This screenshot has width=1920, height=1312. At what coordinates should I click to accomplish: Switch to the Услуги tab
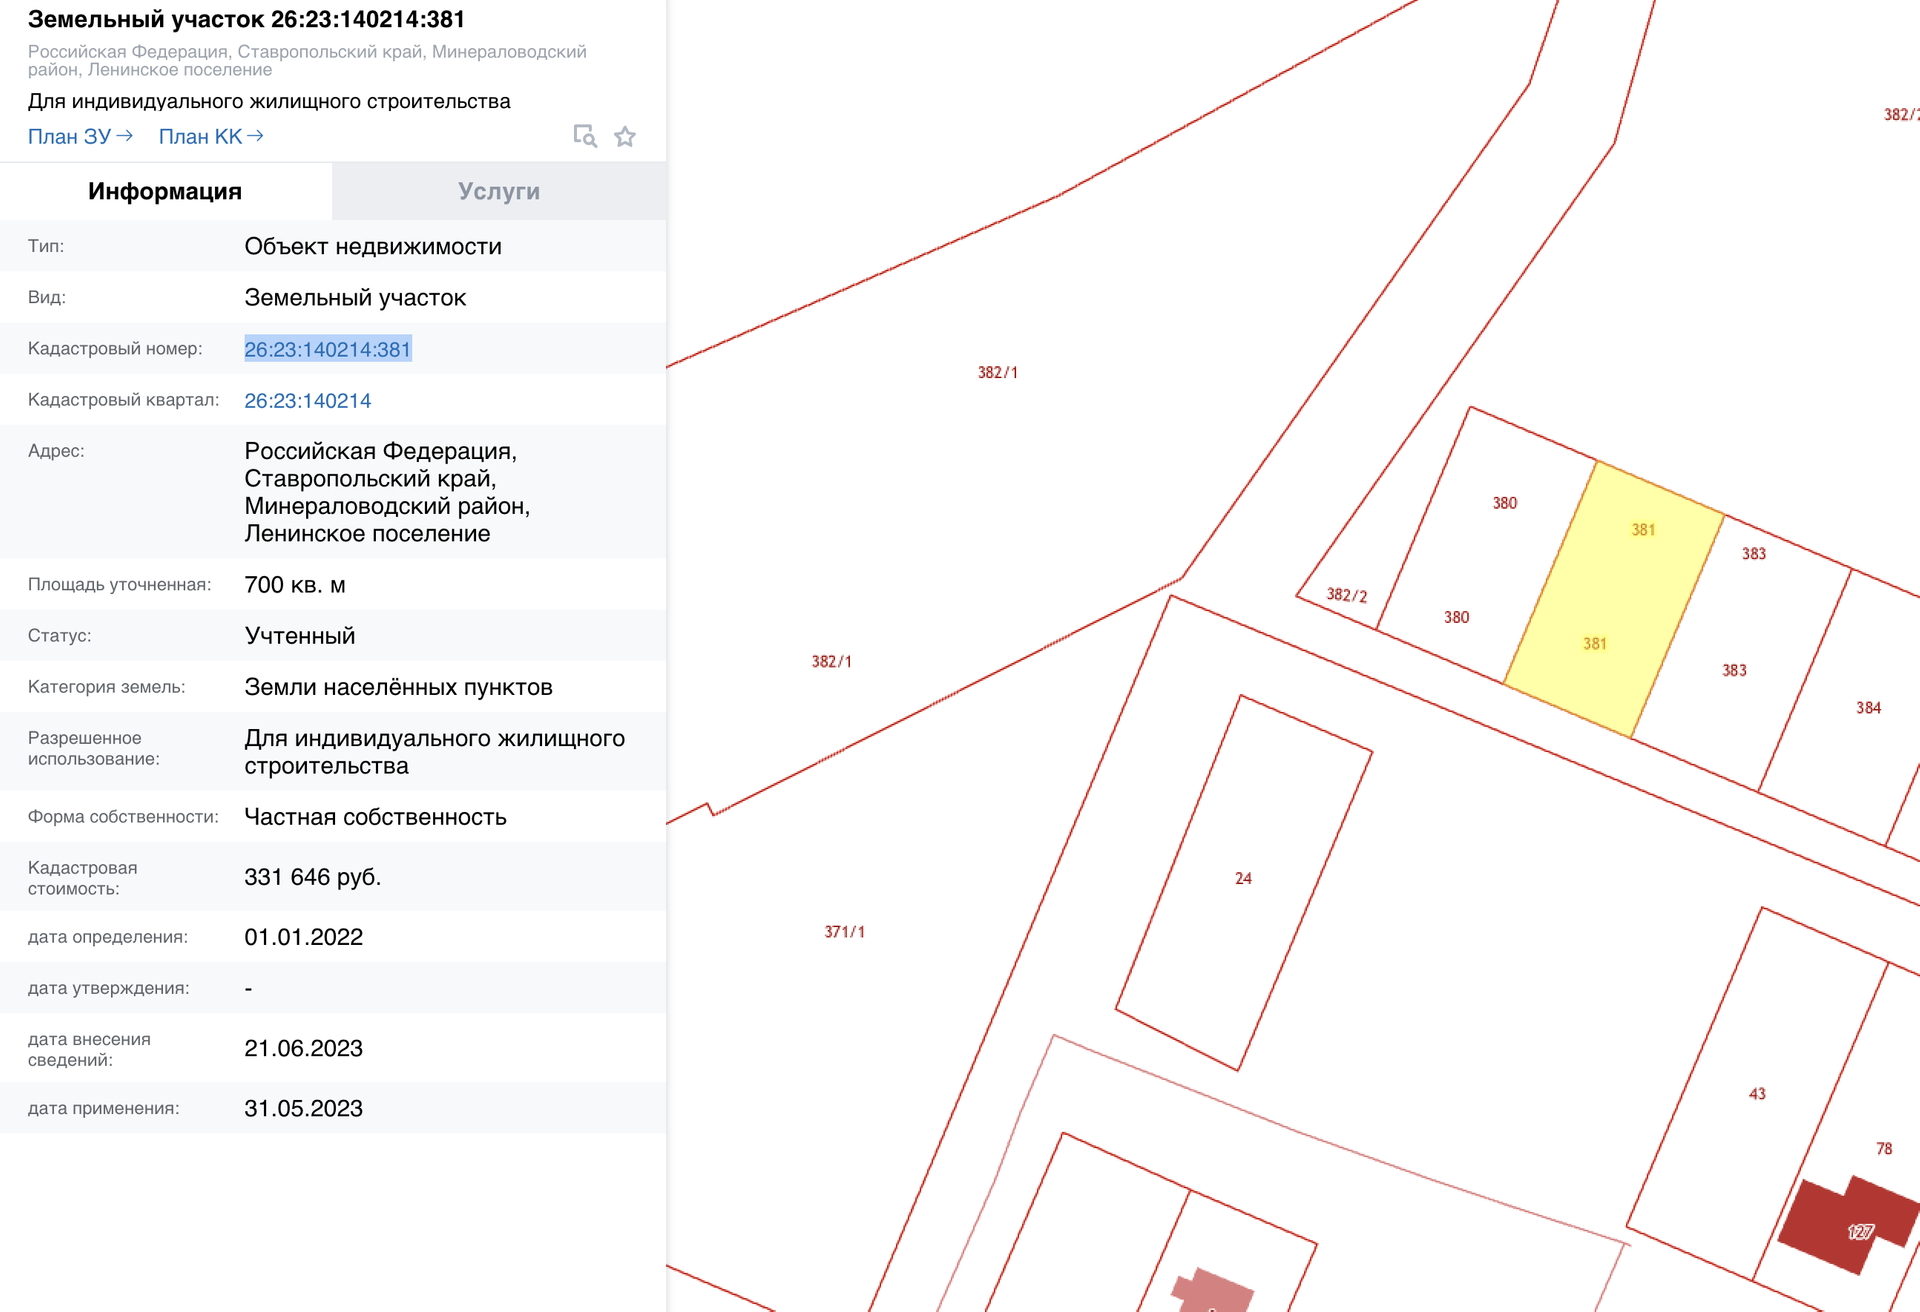coord(498,191)
